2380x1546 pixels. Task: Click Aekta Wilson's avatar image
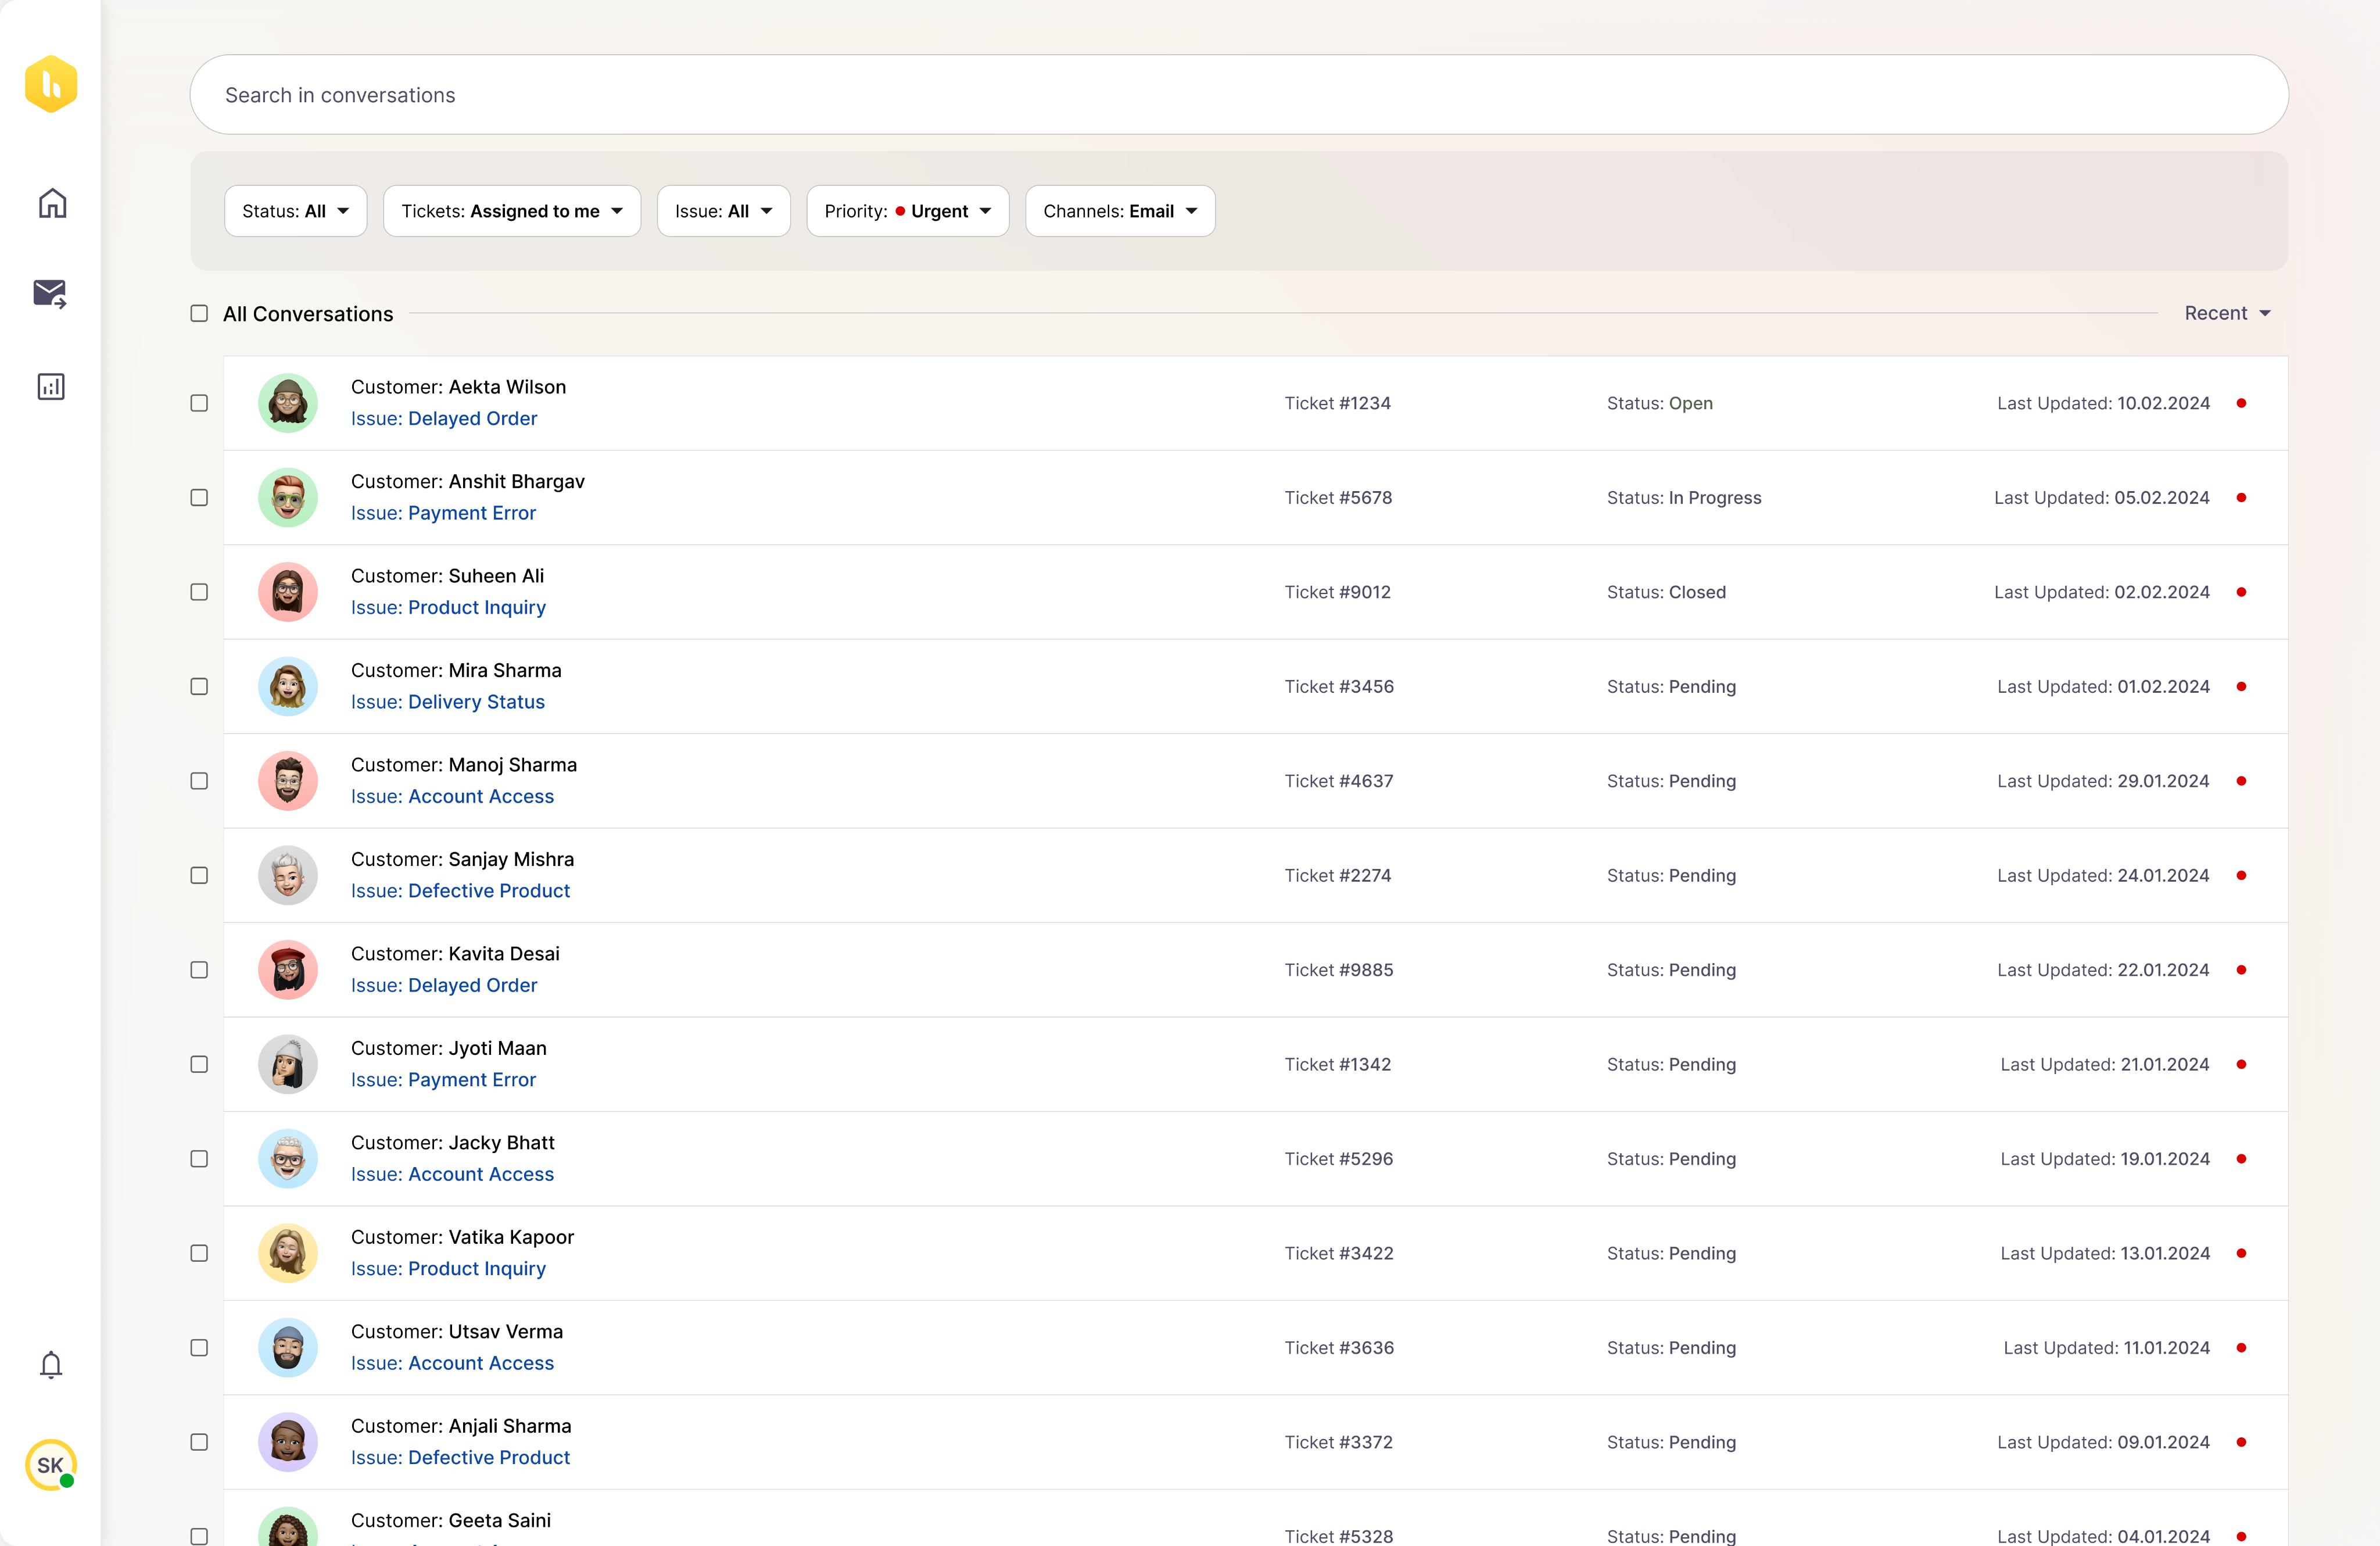288,403
